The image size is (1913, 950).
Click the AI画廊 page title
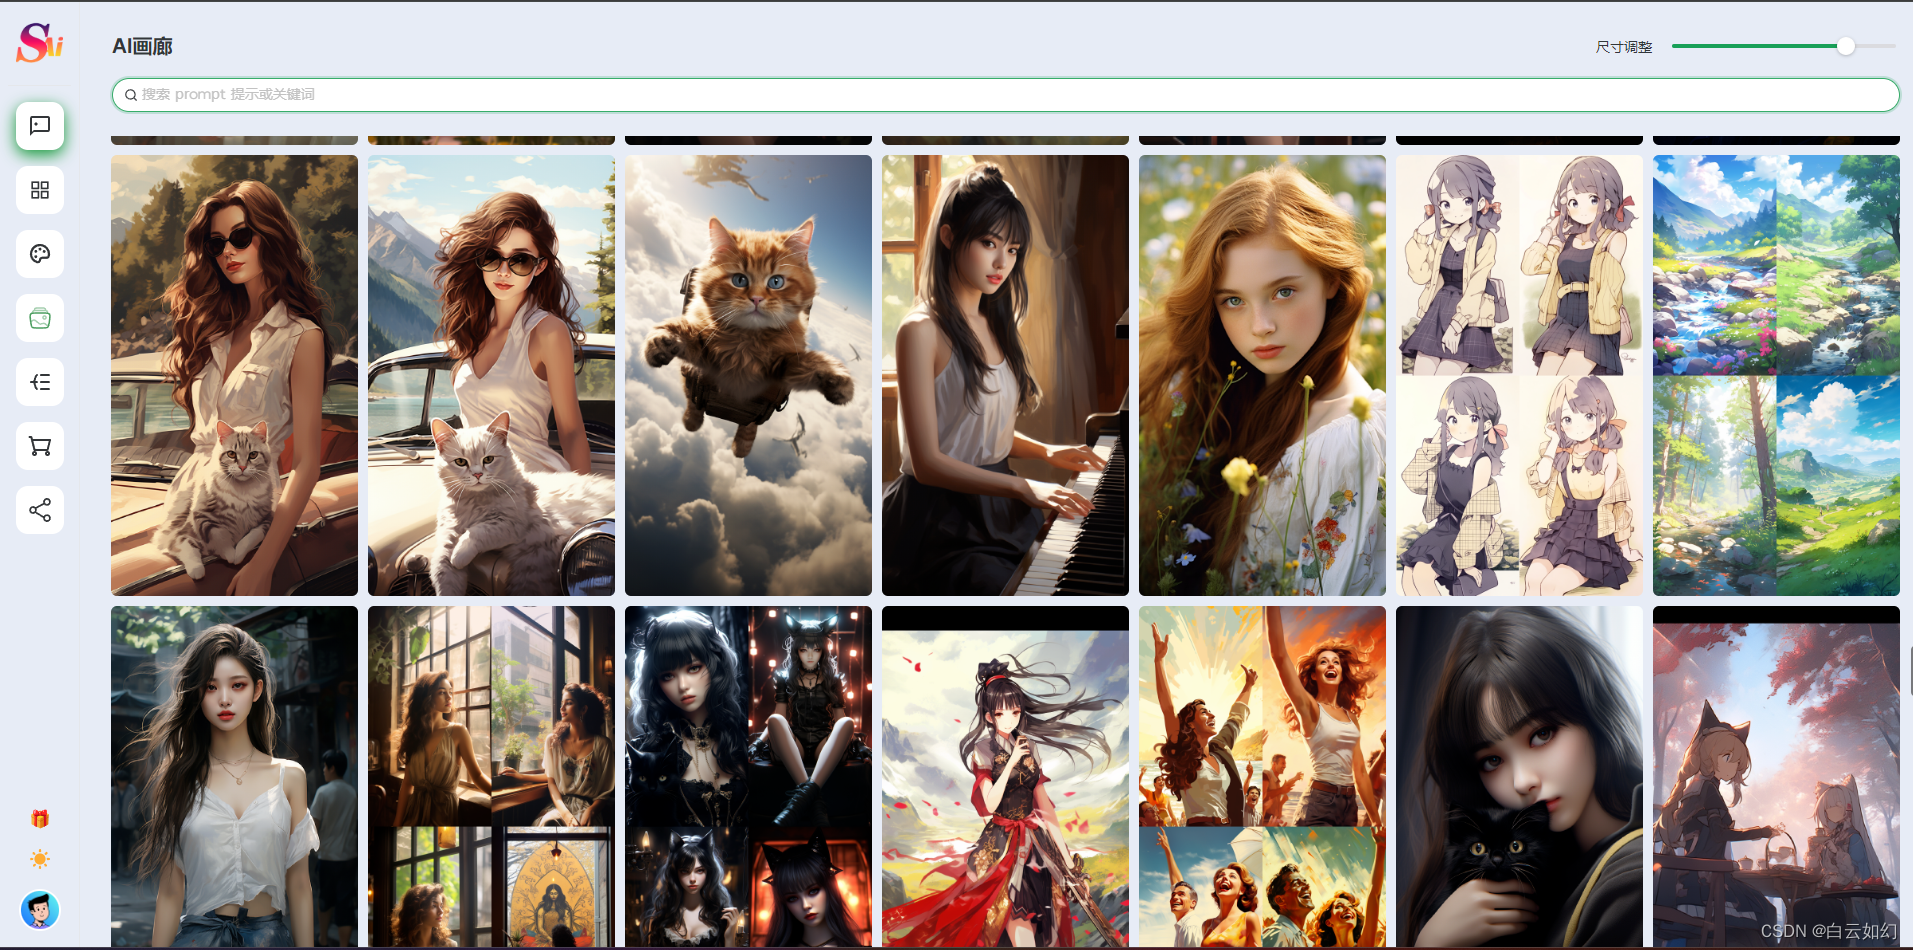(142, 46)
